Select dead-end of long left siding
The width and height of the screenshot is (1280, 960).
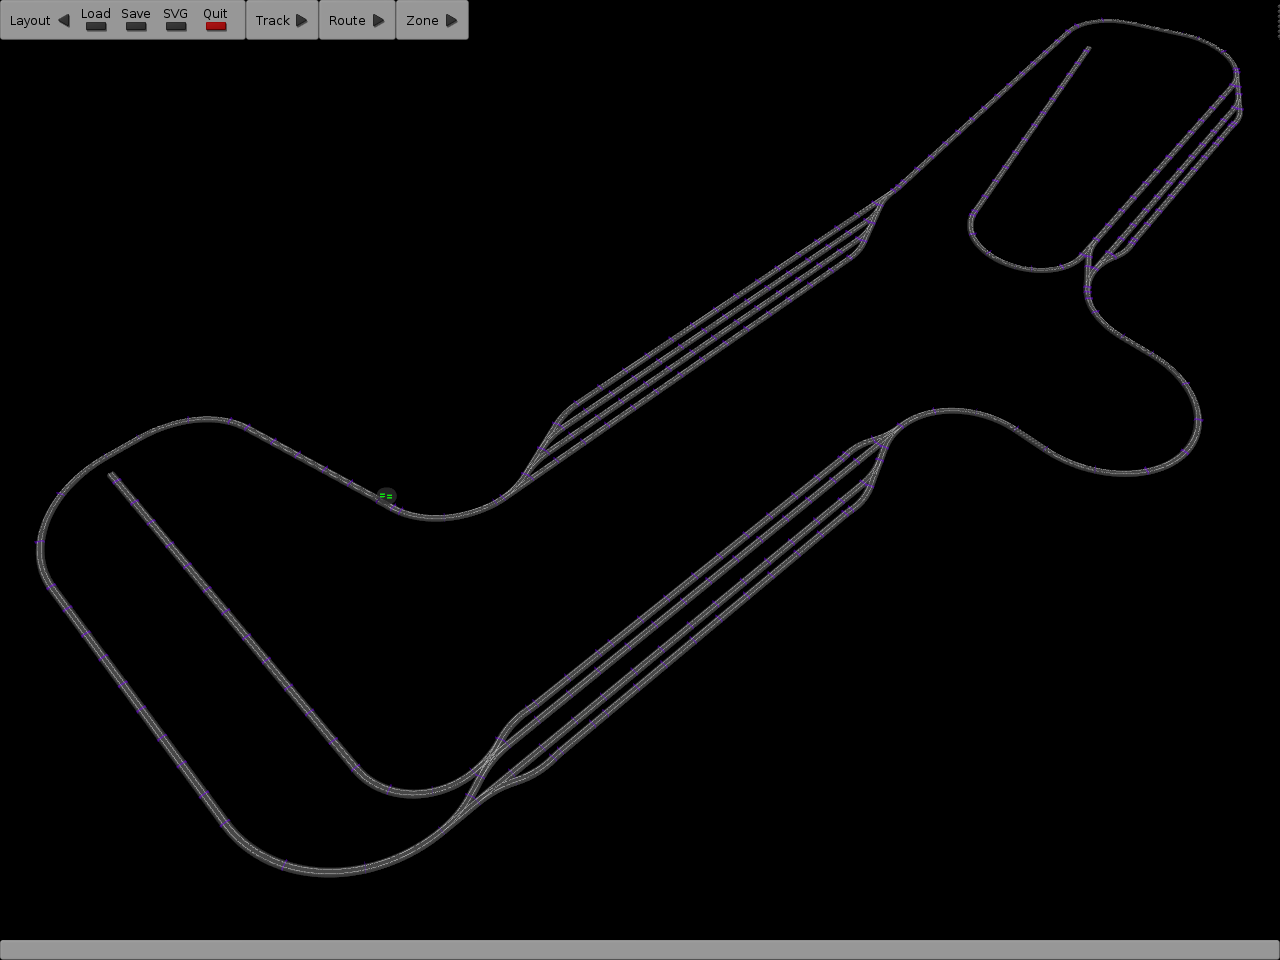click(x=112, y=475)
